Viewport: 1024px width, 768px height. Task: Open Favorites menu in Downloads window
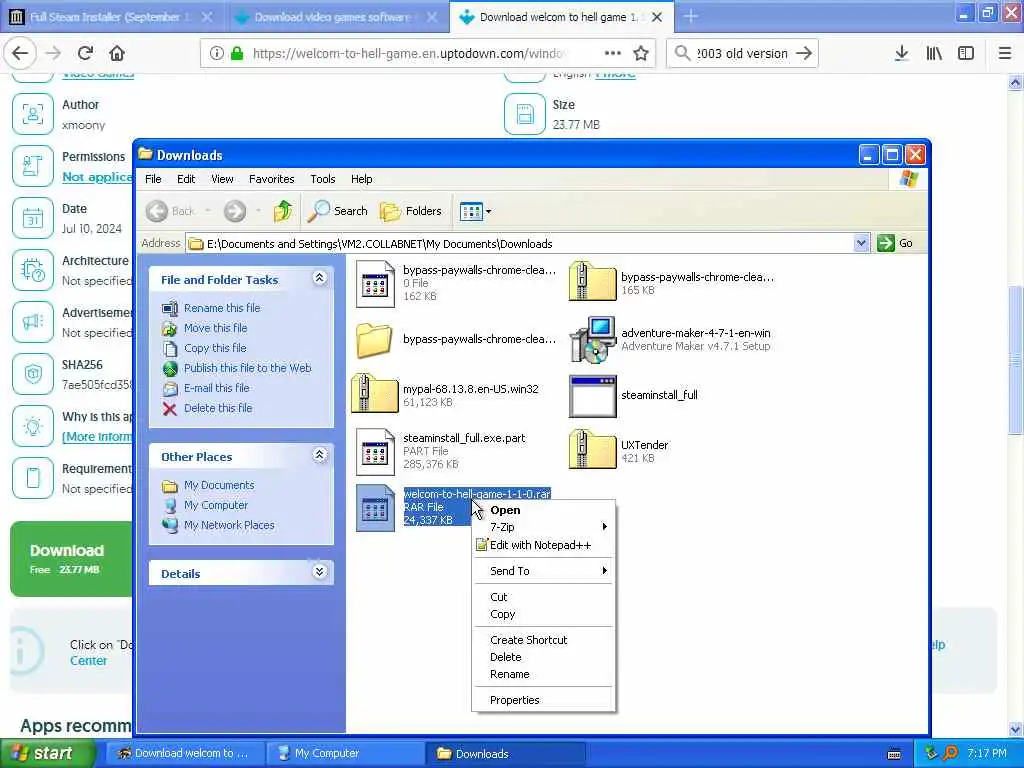pyautogui.click(x=272, y=179)
